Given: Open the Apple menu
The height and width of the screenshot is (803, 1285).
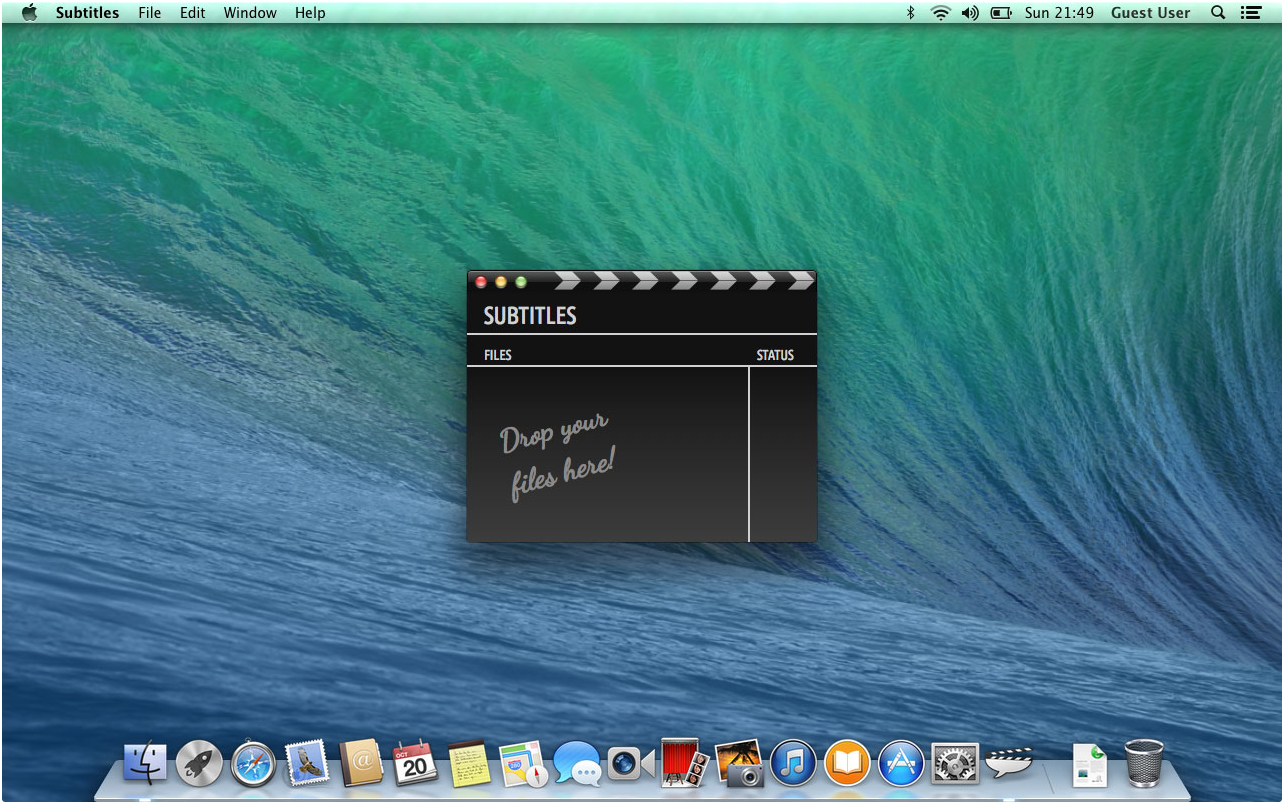Looking at the screenshot, I should 29,13.
